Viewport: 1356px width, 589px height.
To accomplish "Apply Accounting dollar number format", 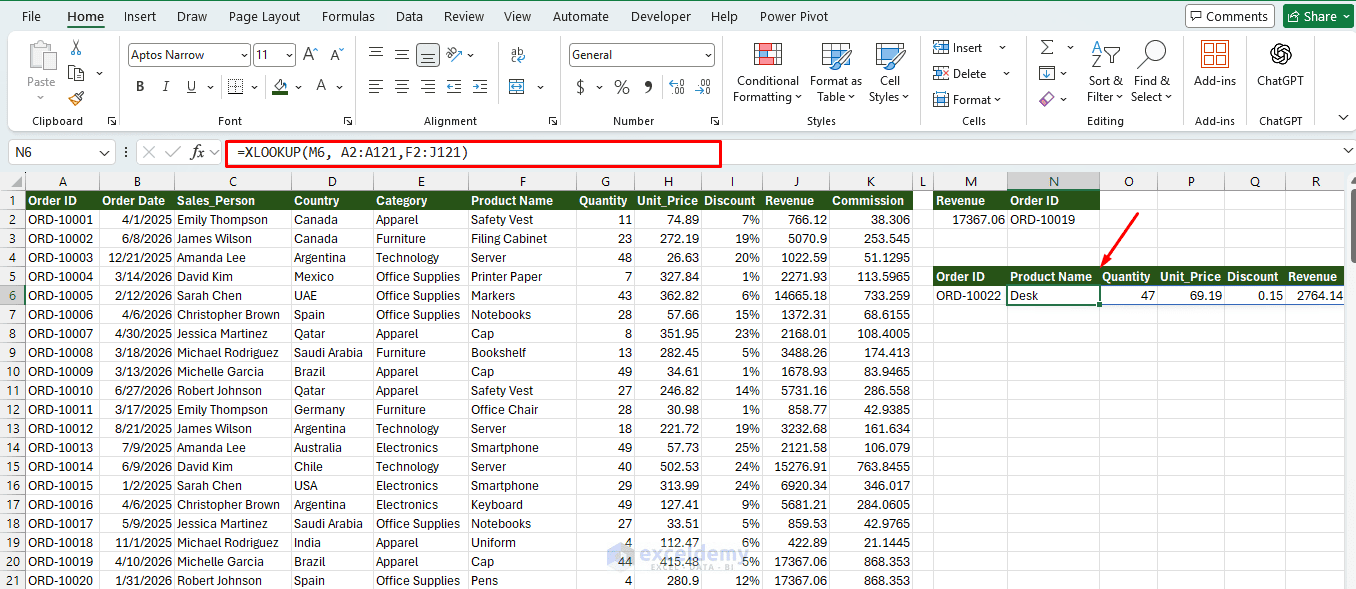I will pos(580,87).
